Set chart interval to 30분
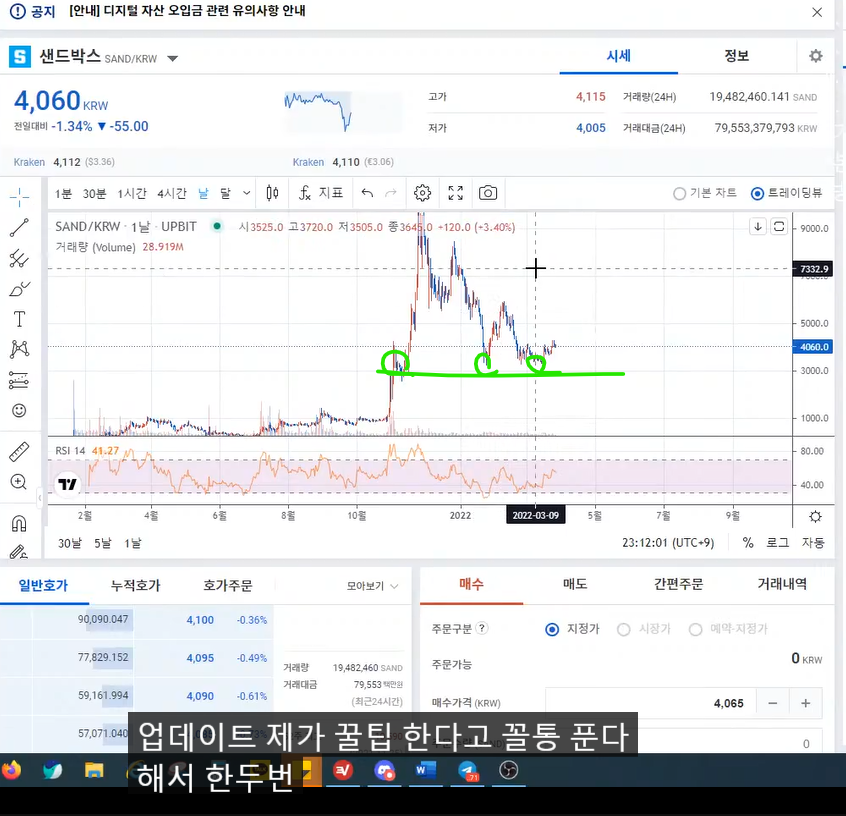This screenshot has width=846, height=816. tap(94, 193)
